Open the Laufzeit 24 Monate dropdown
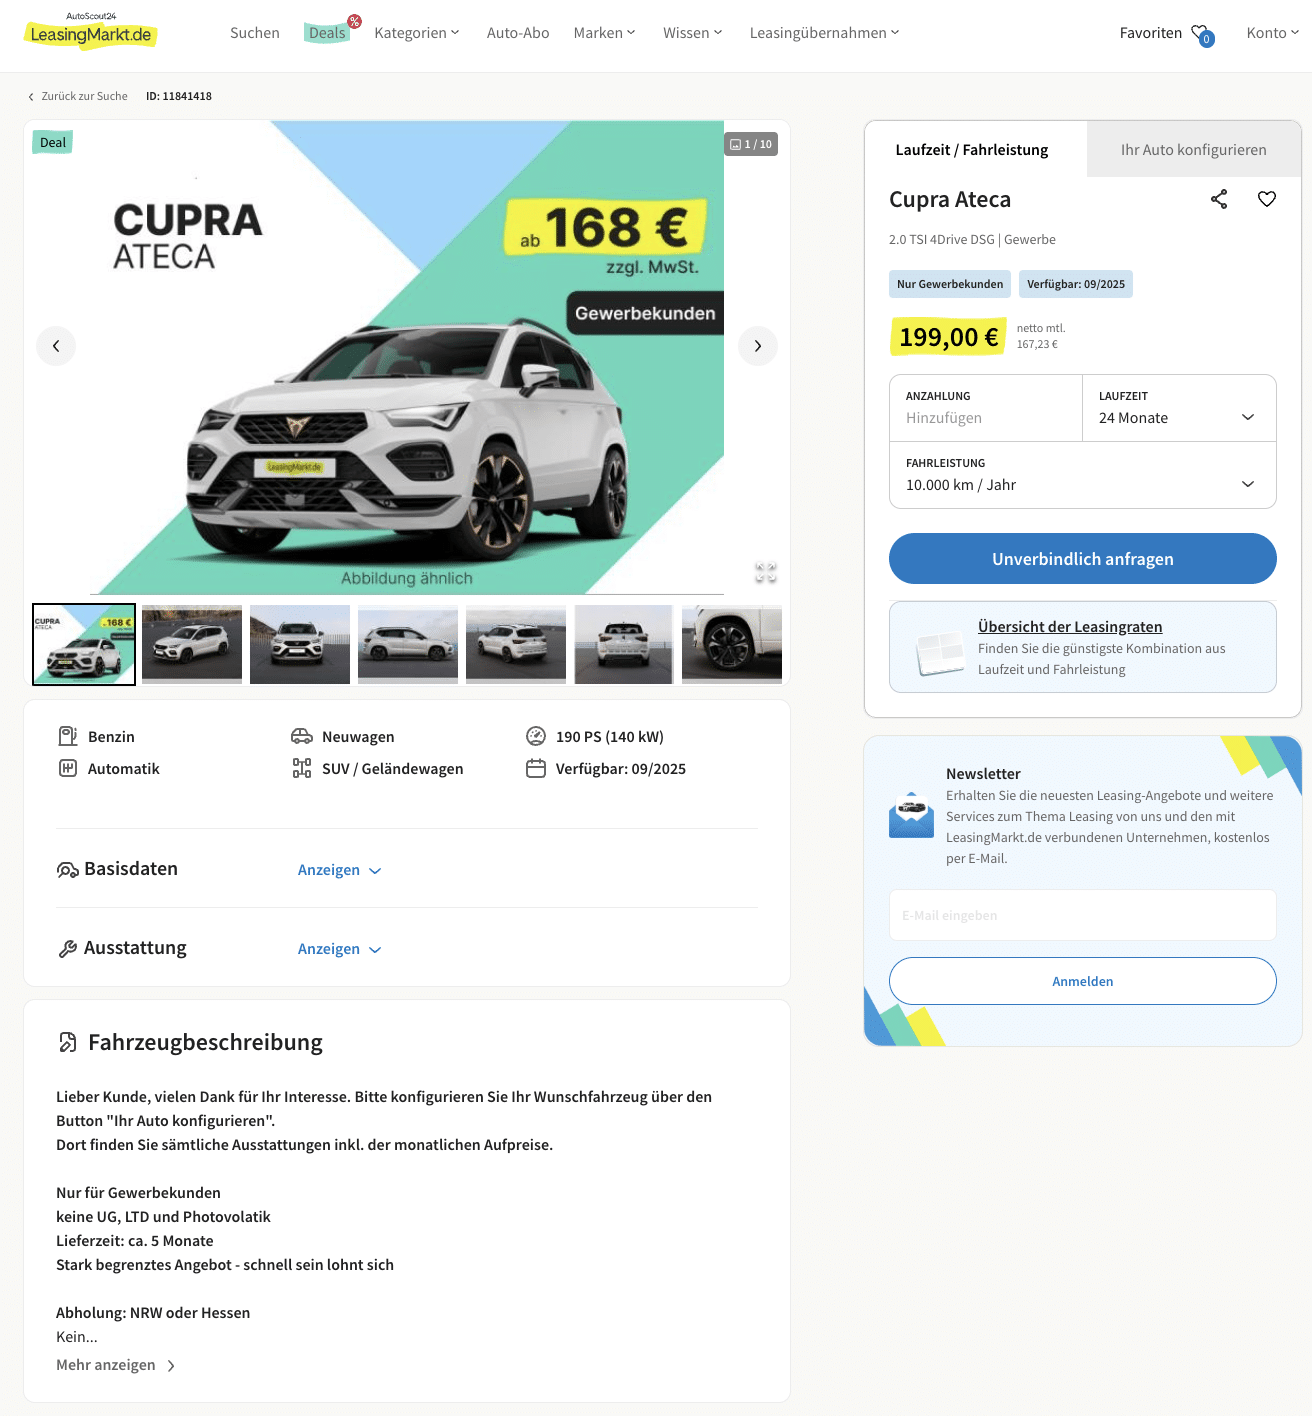Image resolution: width=1312 pixels, height=1416 pixels. tap(1179, 408)
